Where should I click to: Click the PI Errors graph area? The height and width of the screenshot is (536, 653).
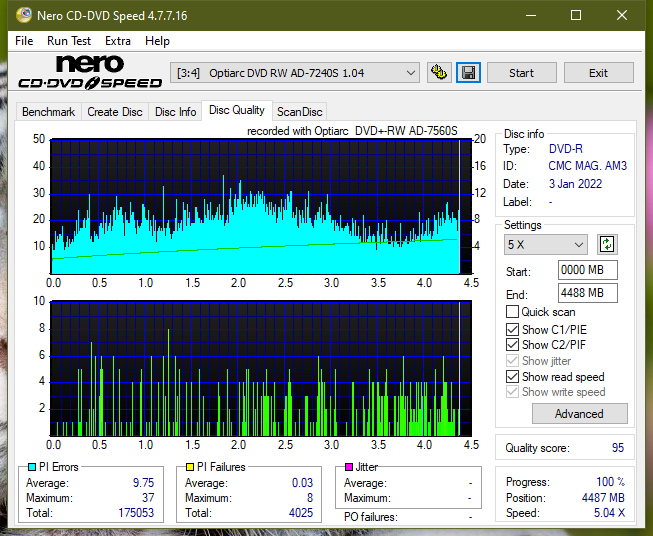tap(261, 207)
